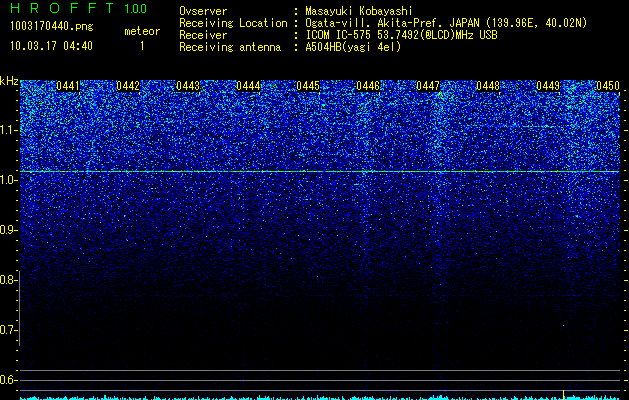Click the 0449 time marker
Viewport: 629px width, 400px height.
(548, 86)
